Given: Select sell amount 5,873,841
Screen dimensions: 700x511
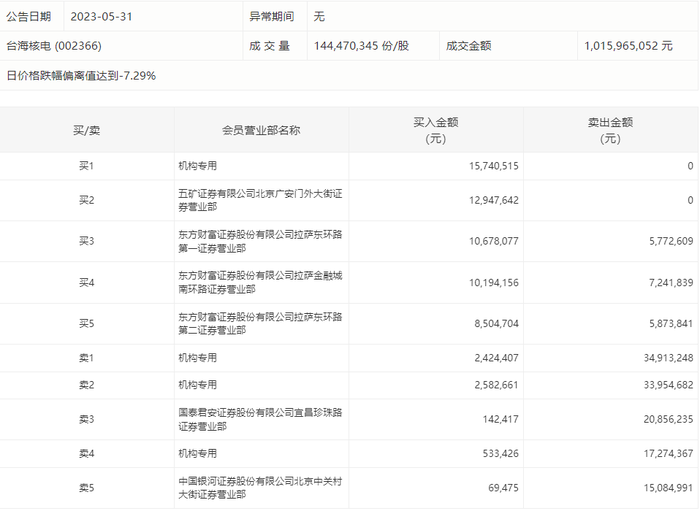Looking at the screenshot, I should click(x=671, y=324).
